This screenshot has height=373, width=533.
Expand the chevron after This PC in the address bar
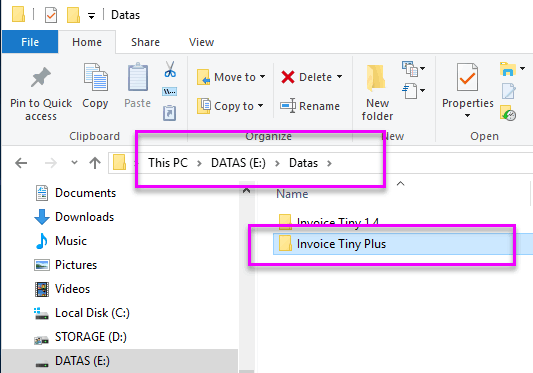click(199, 164)
